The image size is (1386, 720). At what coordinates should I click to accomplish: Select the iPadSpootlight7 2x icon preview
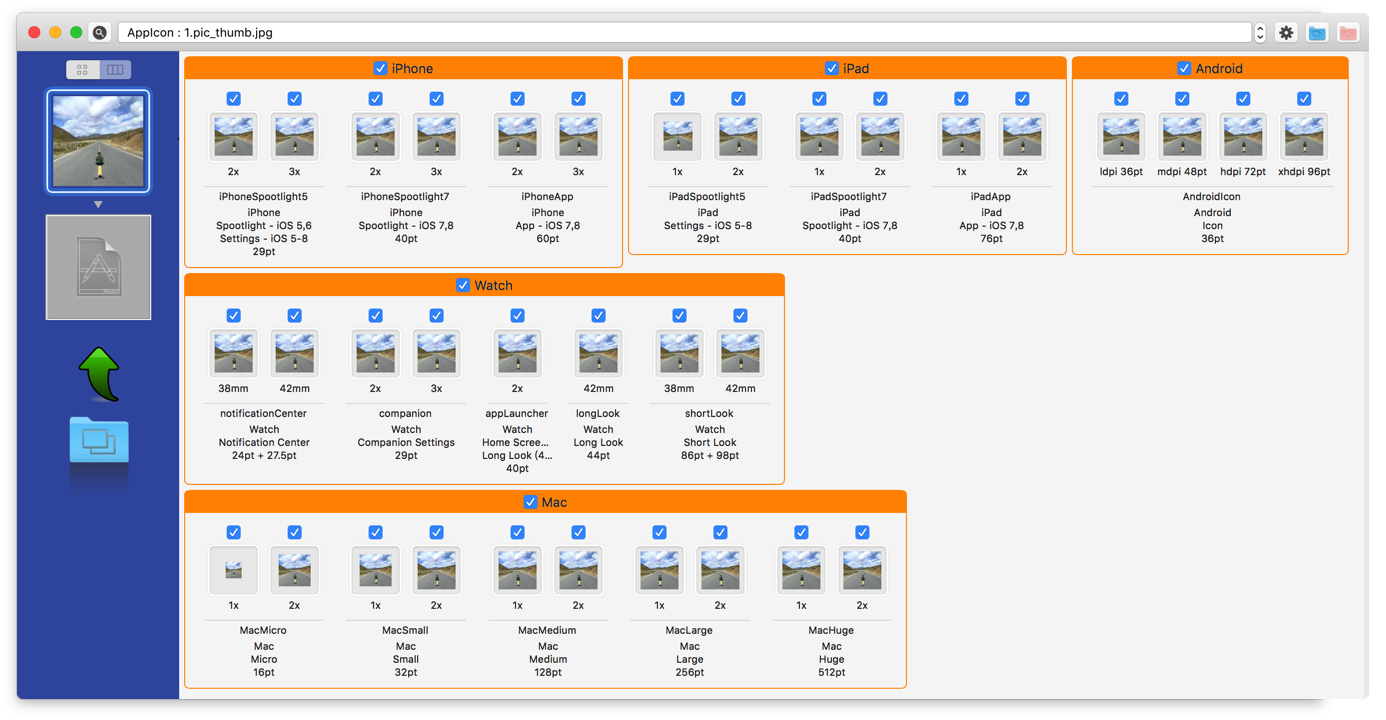coord(880,136)
